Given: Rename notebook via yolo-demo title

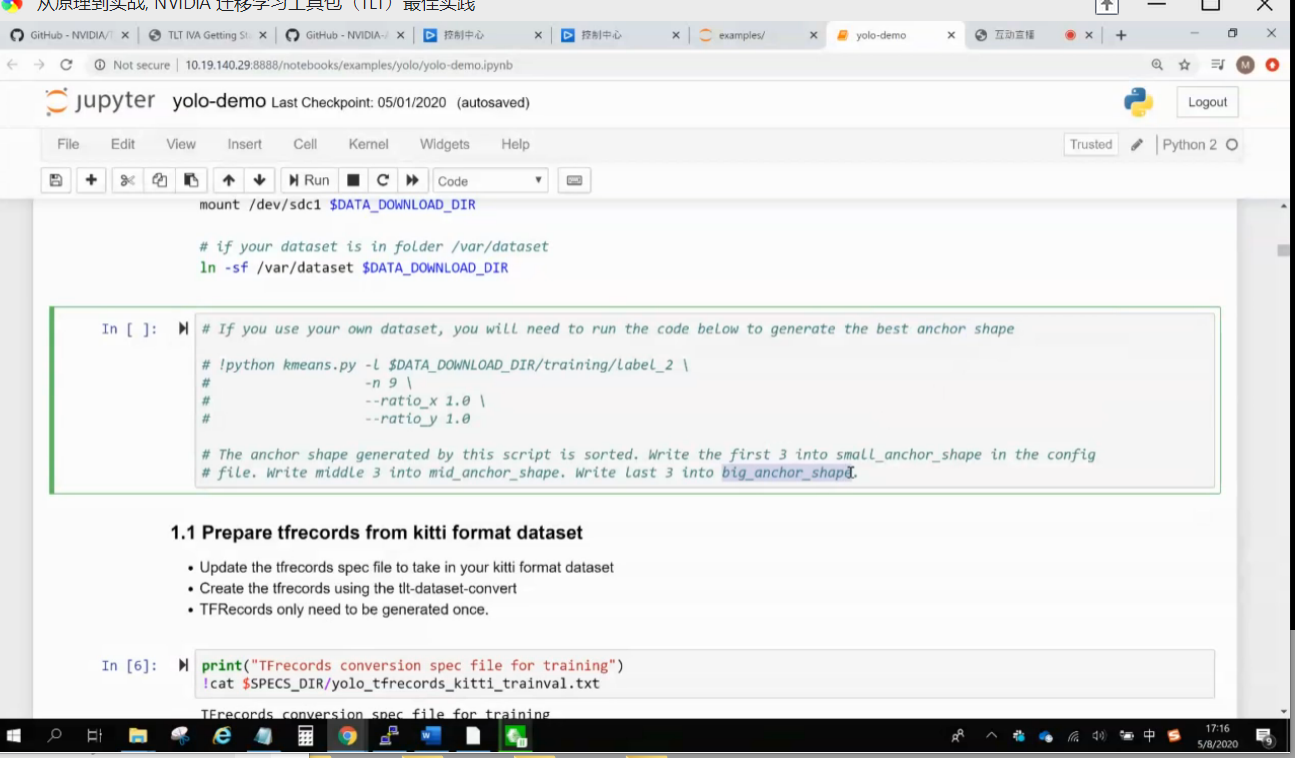Looking at the screenshot, I should click(219, 101).
